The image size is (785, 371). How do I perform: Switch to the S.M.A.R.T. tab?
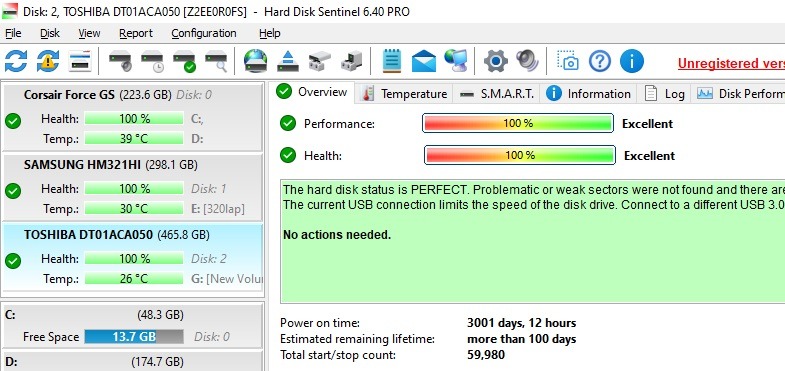(x=497, y=94)
